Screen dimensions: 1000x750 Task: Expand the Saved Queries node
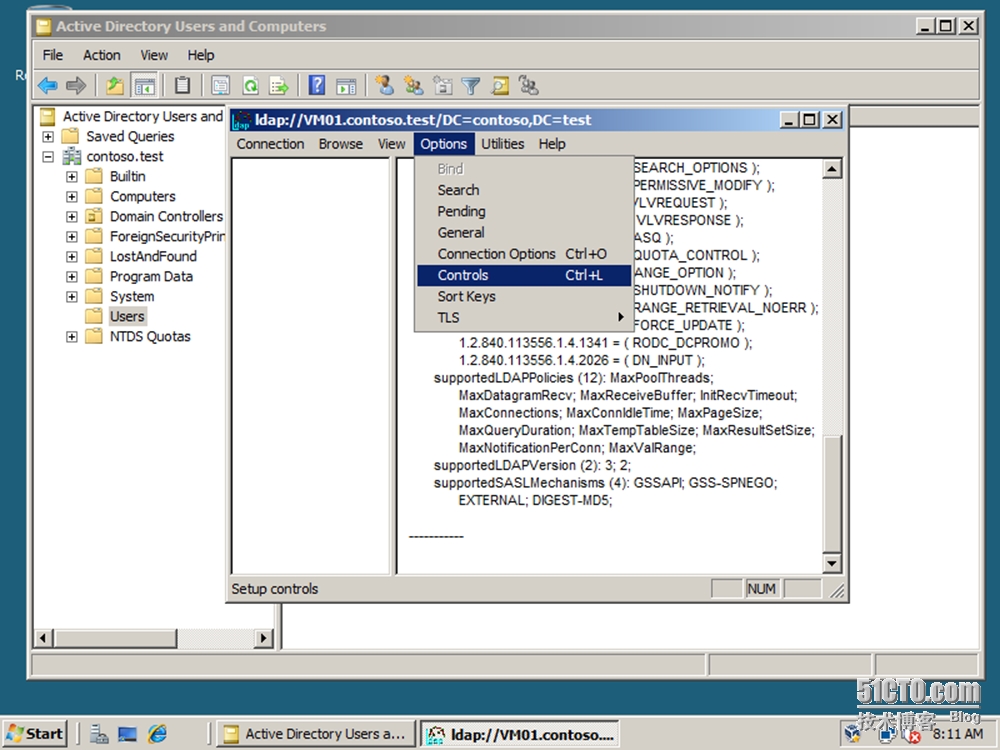[48, 136]
